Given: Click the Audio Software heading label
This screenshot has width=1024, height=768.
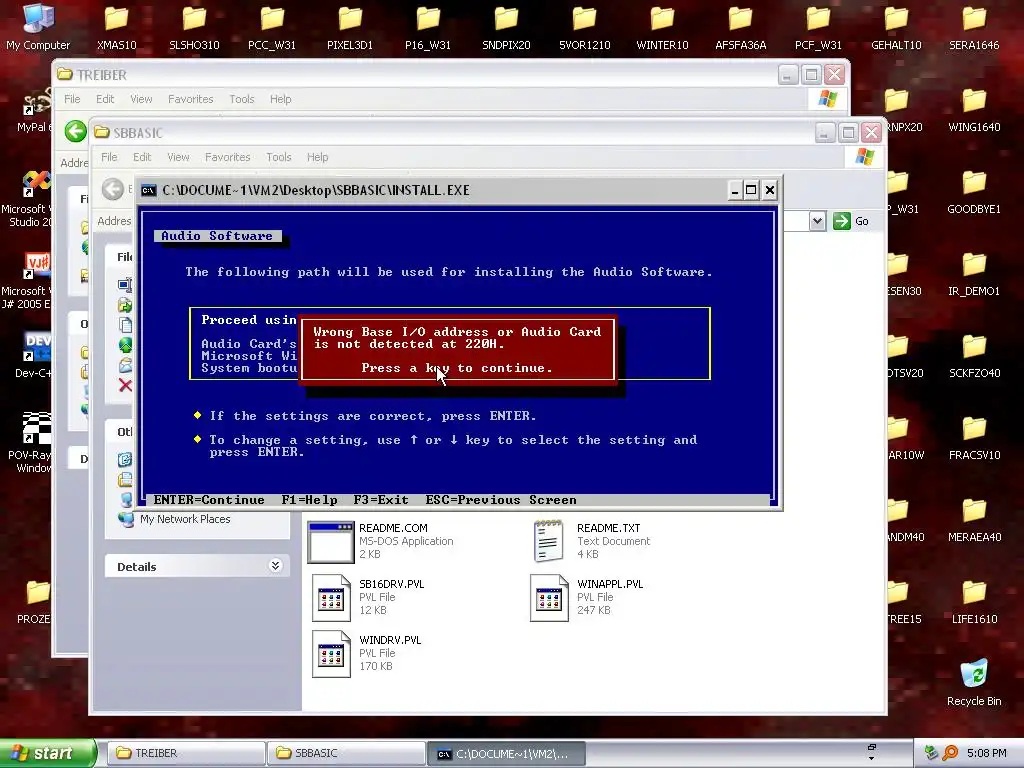Looking at the screenshot, I should (217, 236).
